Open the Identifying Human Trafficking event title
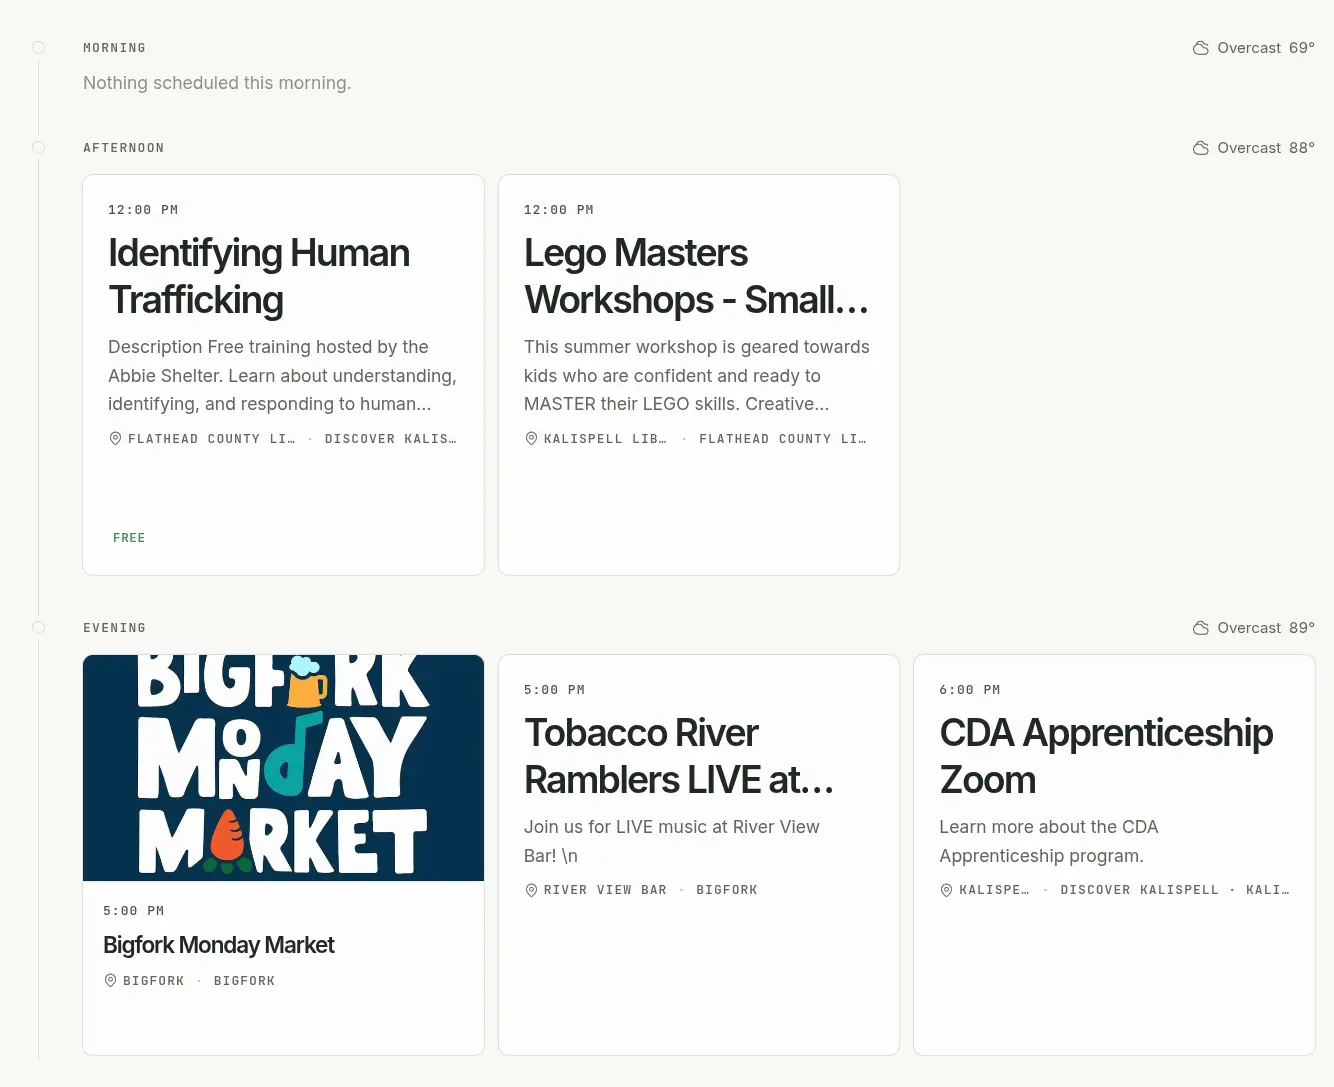The height and width of the screenshot is (1087, 1334). pos(259,276)
